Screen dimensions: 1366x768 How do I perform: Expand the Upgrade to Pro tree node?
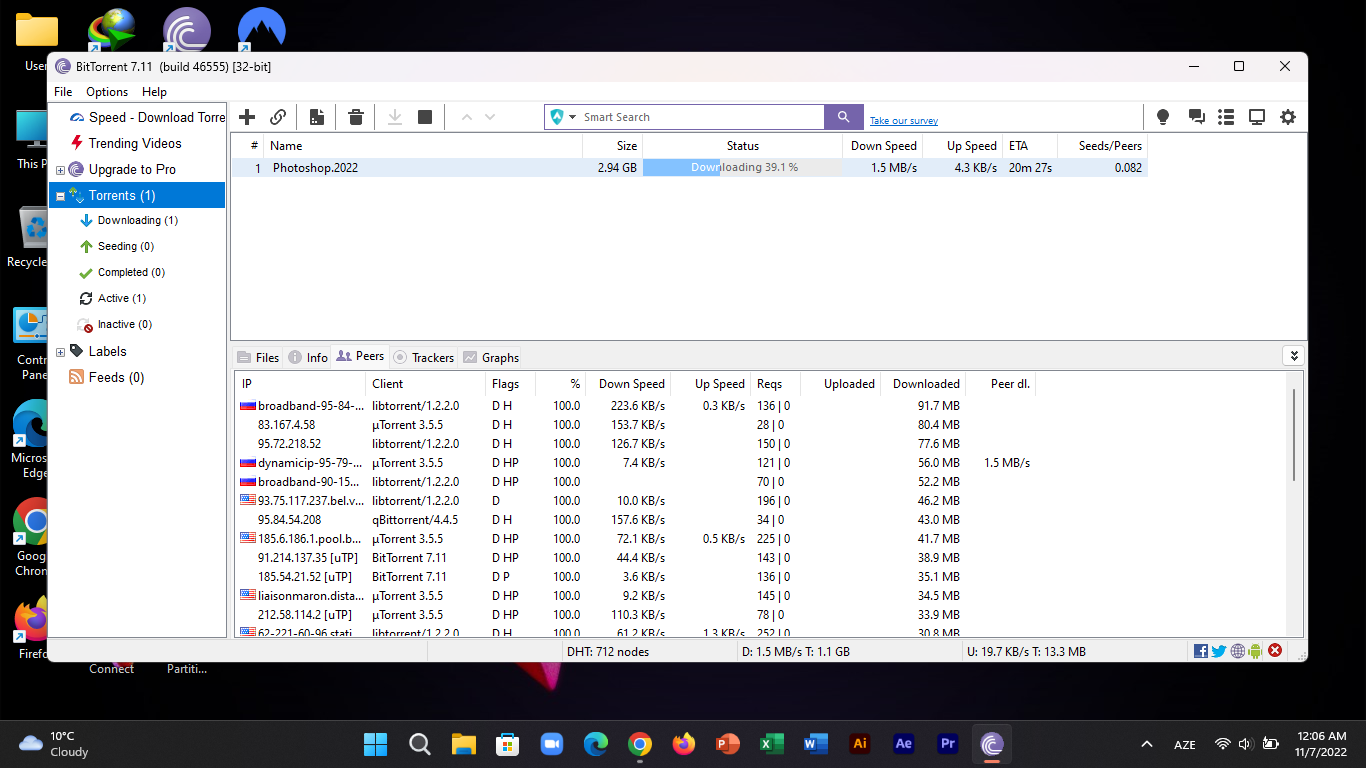coord(60,170)
